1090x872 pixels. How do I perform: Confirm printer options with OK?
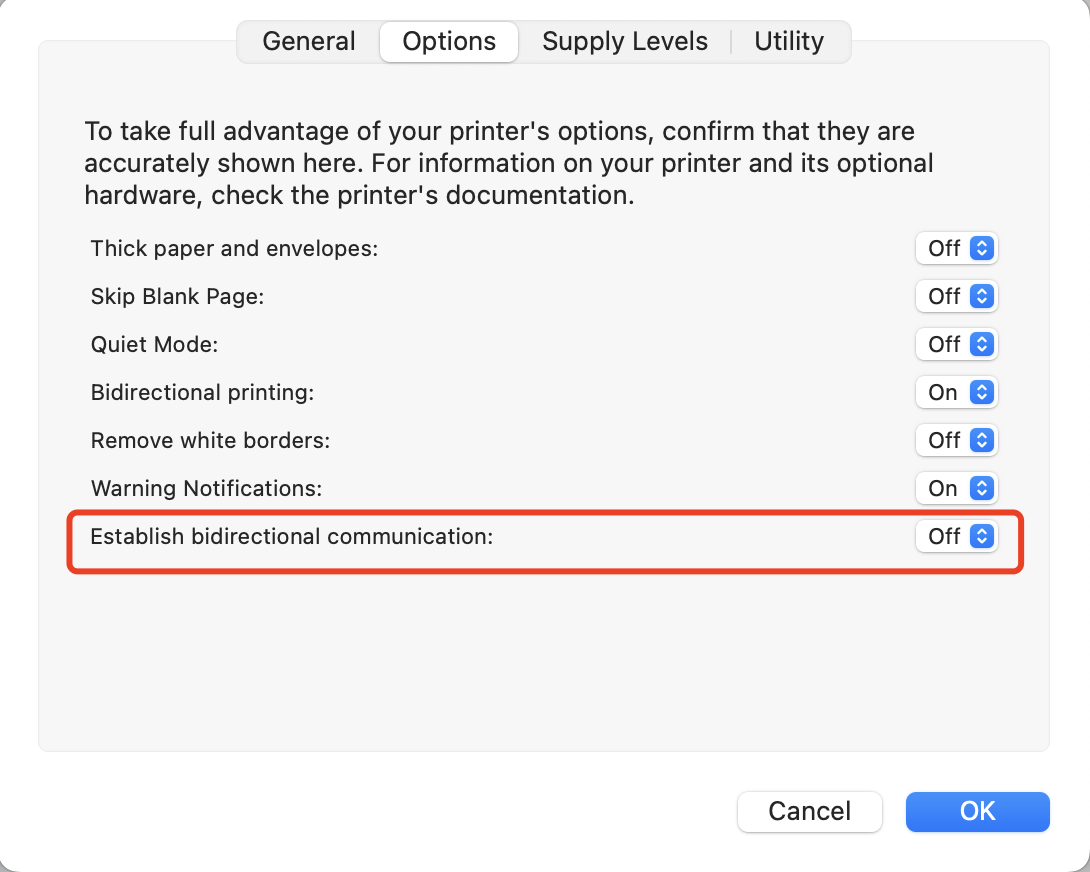click(977, 811)
